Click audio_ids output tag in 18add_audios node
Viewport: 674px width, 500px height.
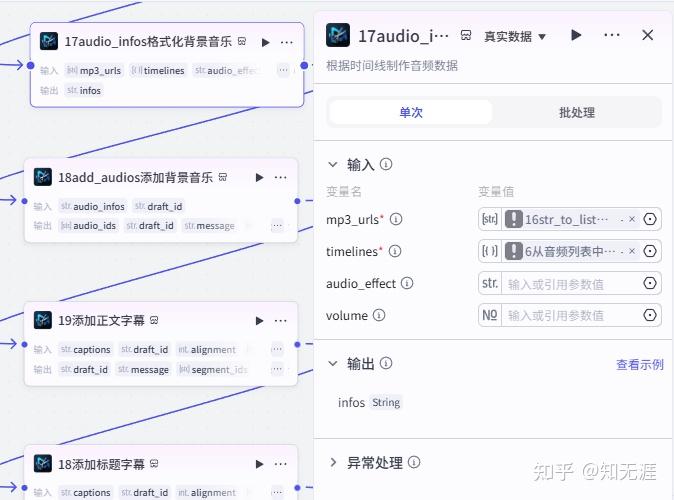click(88, 225)
